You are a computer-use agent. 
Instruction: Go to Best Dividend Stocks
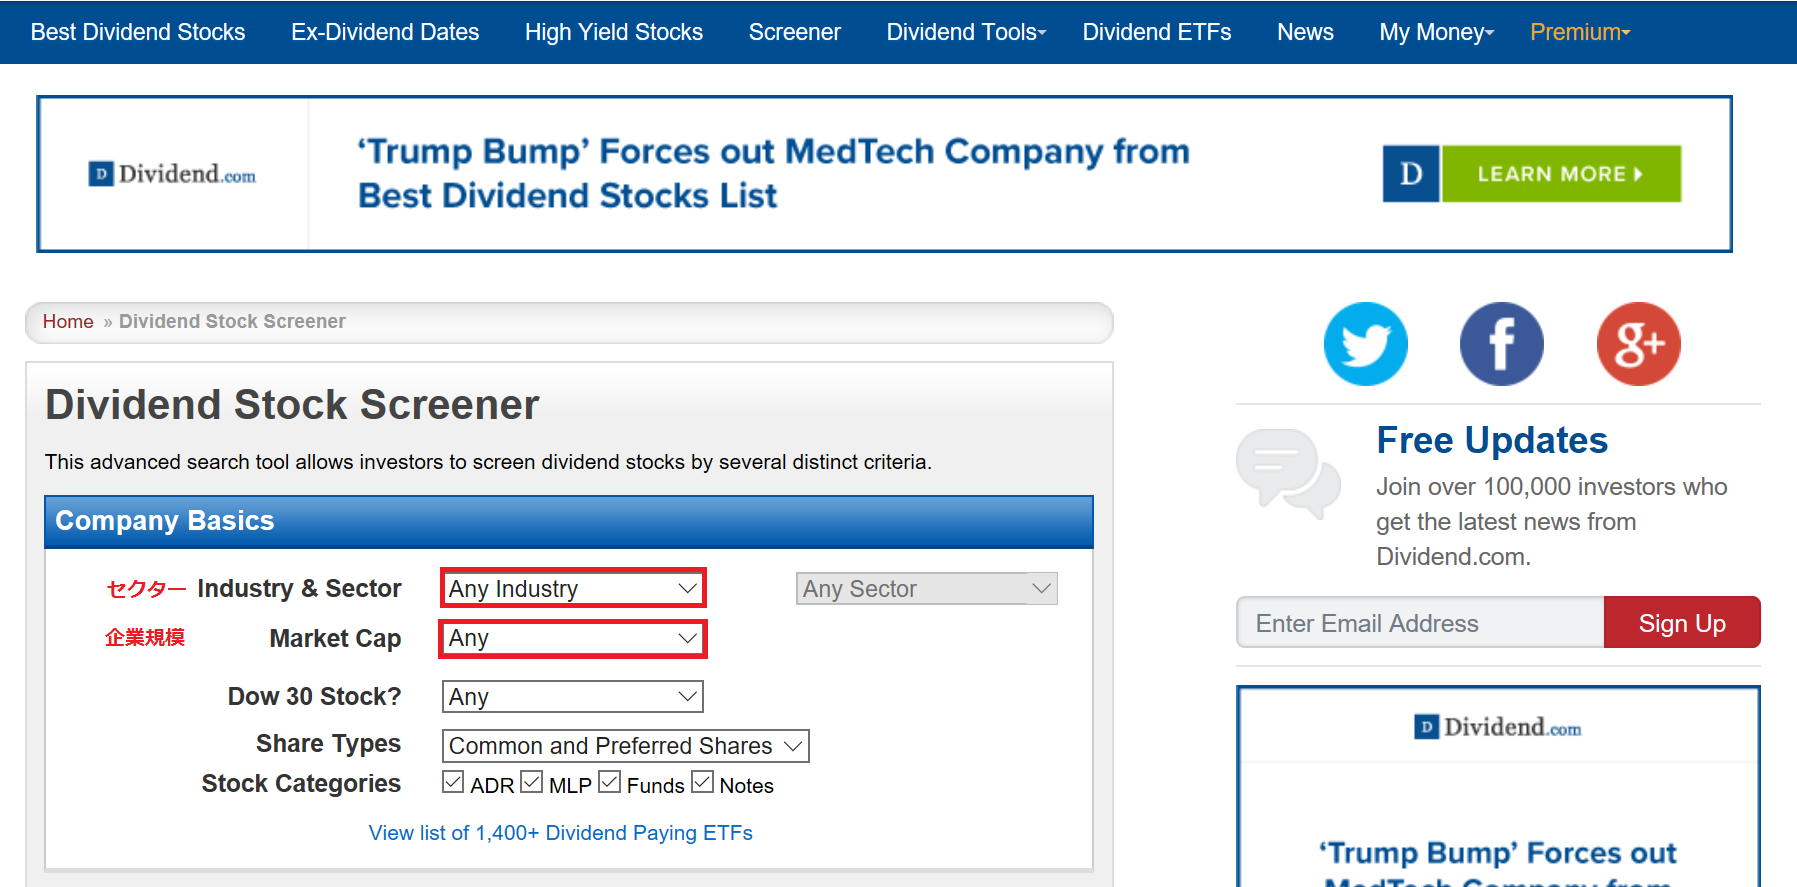(x=138, y=32)
